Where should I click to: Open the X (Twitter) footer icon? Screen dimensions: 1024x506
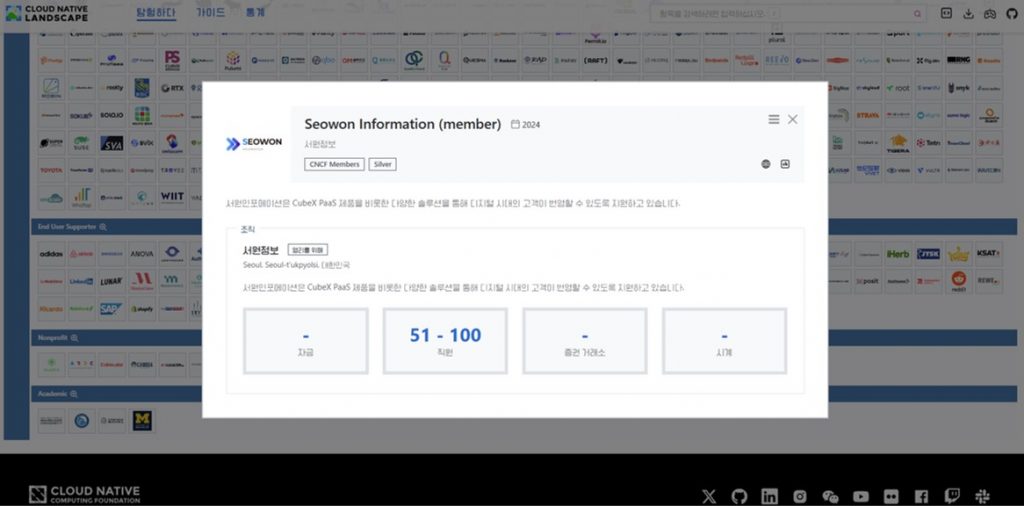click(x=709, y=496)
